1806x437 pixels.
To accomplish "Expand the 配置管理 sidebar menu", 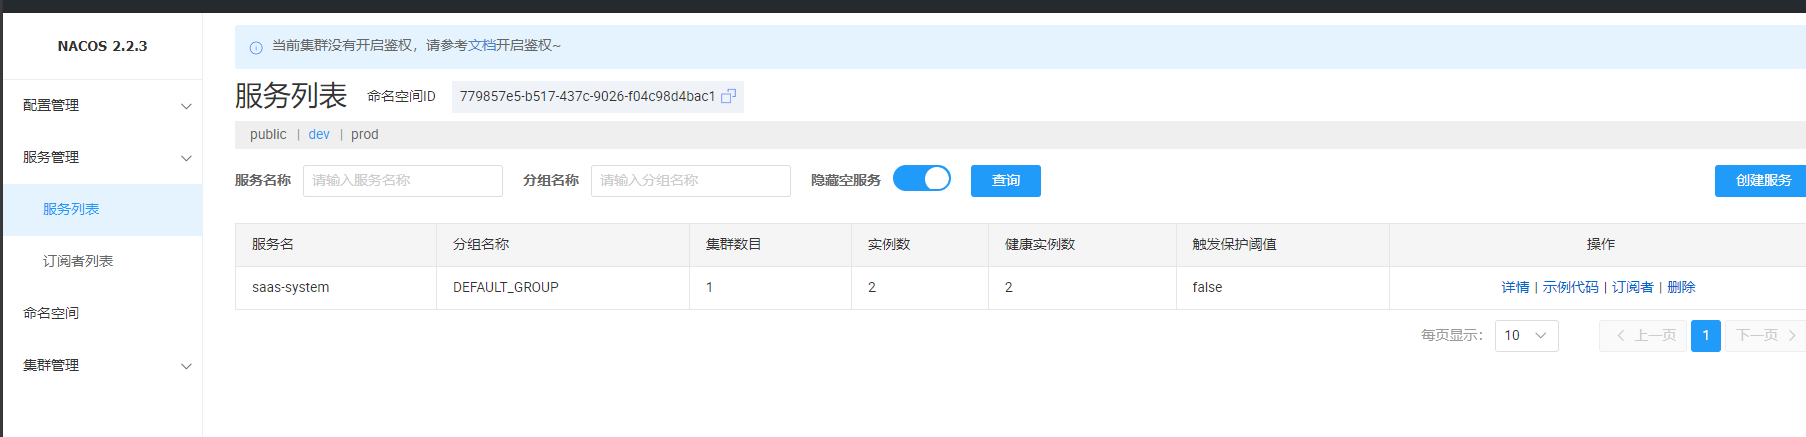I will (x=102, y=105).
